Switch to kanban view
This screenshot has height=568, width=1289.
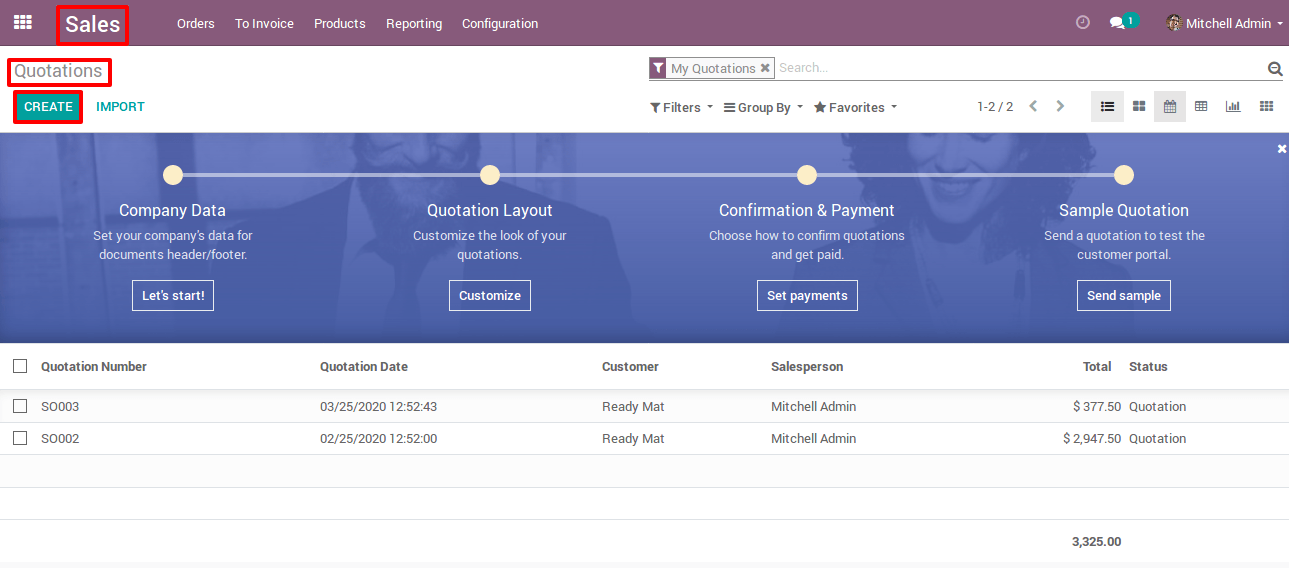1139,106
